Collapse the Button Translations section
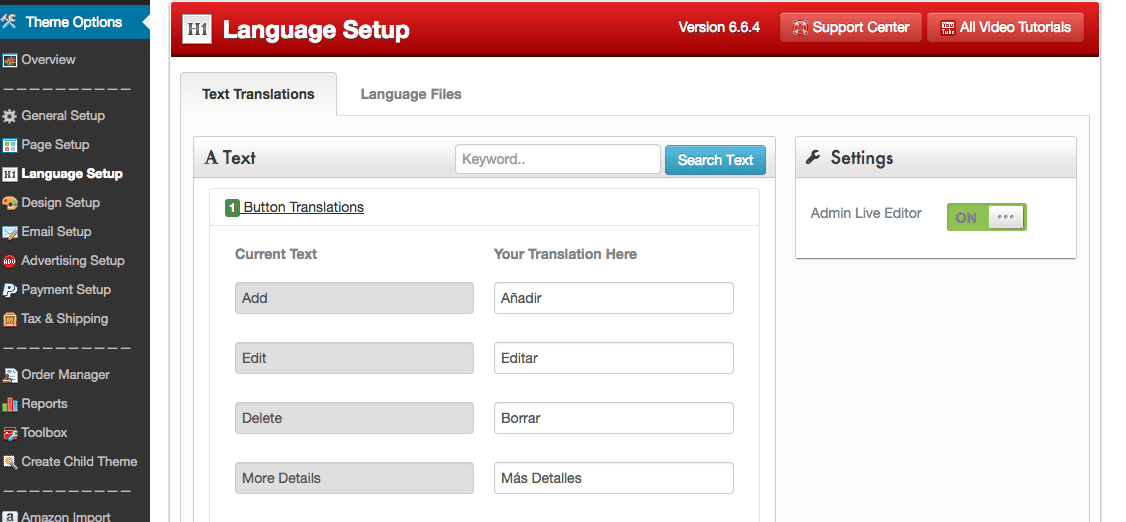 [x=303, y=208]
